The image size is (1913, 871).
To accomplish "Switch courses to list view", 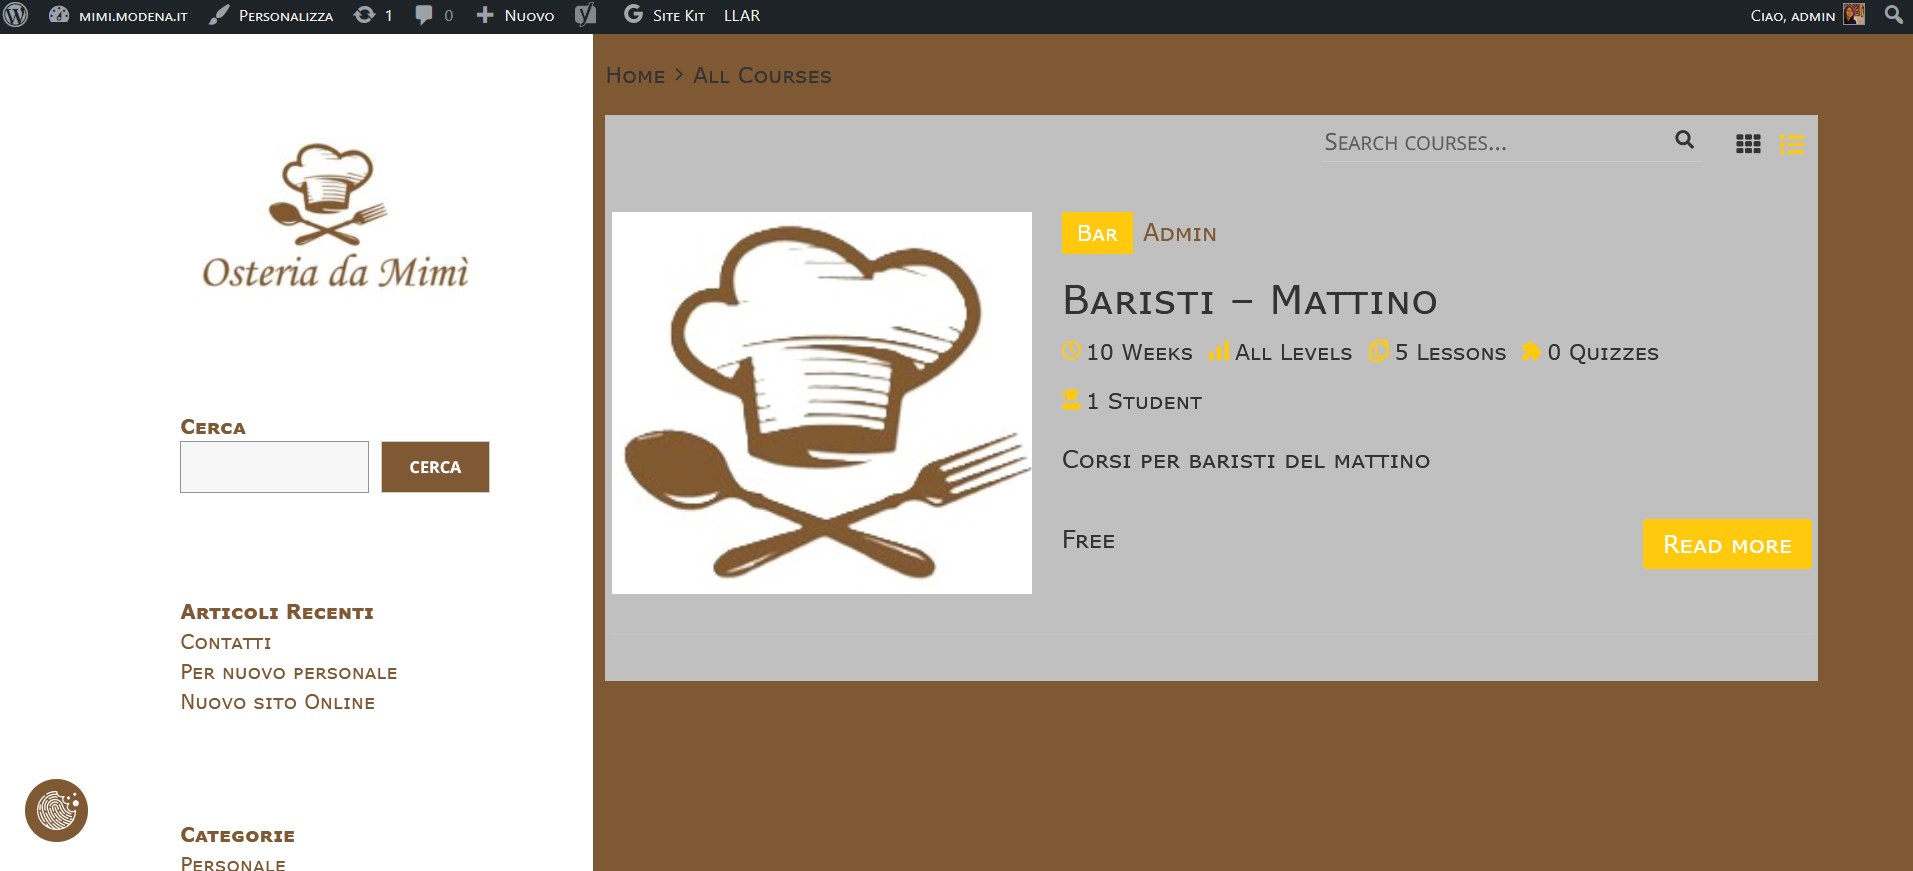I will coord(1791,144).
